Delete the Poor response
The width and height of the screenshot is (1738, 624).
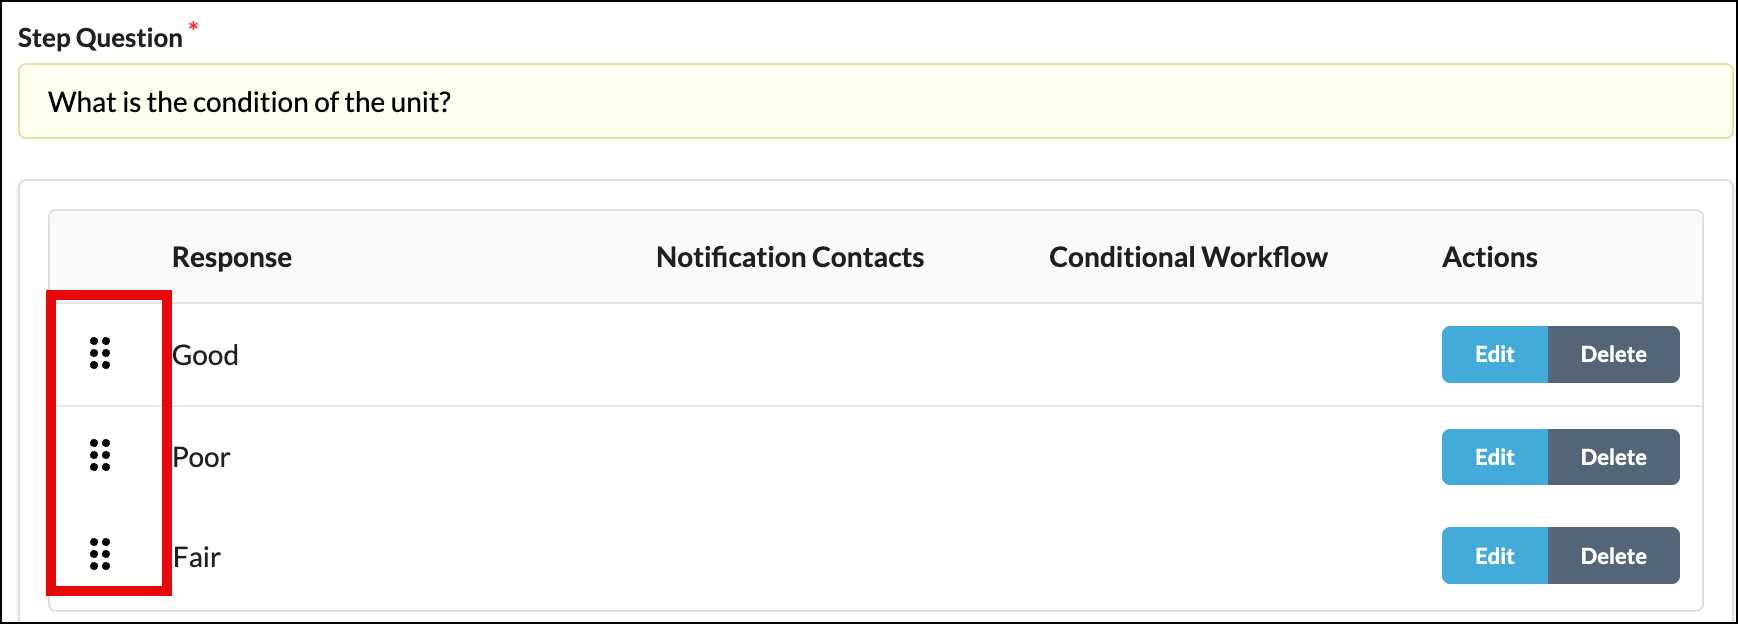(1613, 457)
